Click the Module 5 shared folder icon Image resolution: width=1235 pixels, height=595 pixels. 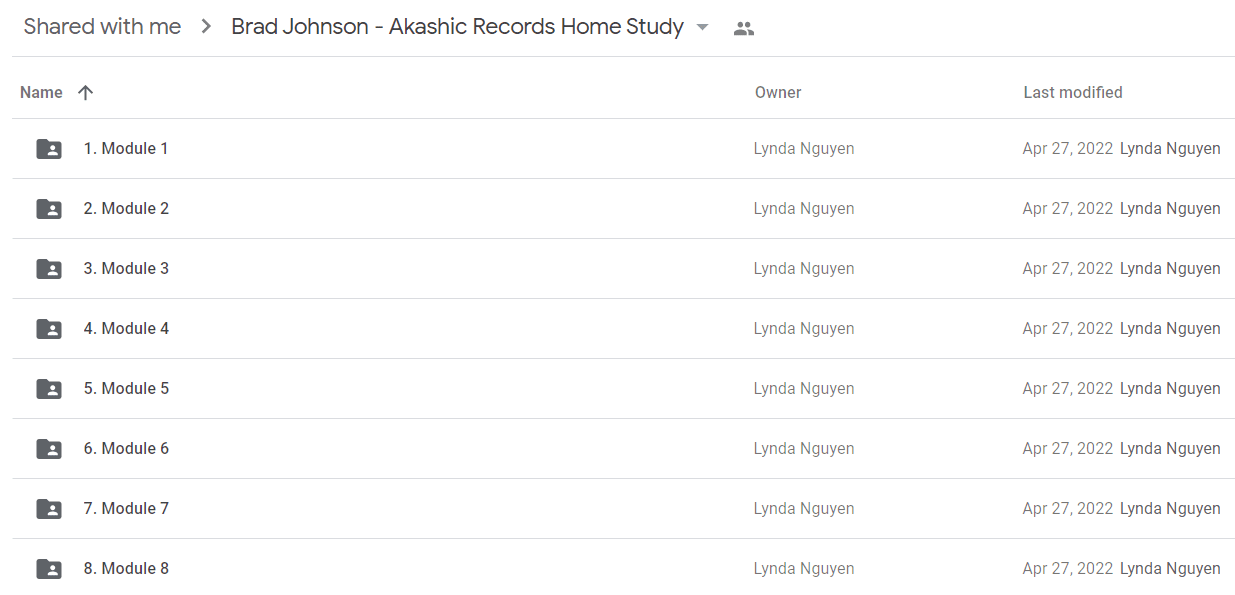(49, 389)
